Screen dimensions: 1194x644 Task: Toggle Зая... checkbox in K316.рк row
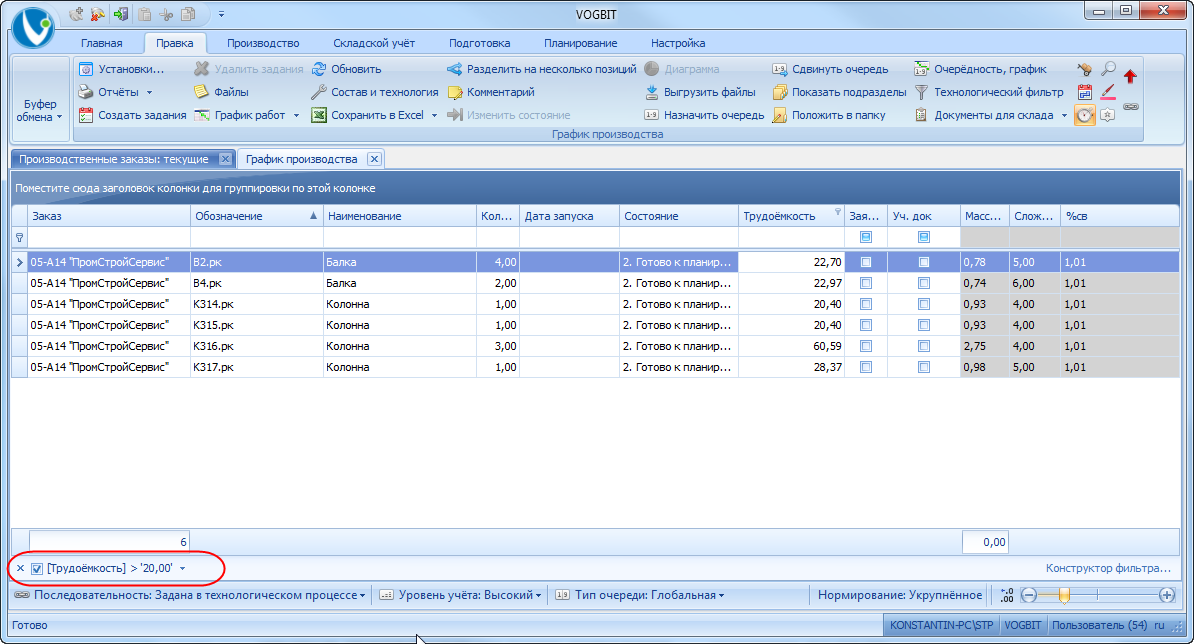pos(866,346)
